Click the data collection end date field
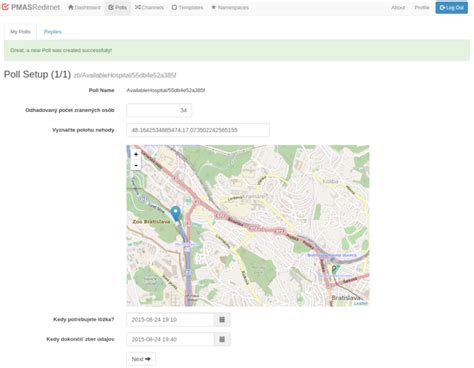 coord(170,339)
